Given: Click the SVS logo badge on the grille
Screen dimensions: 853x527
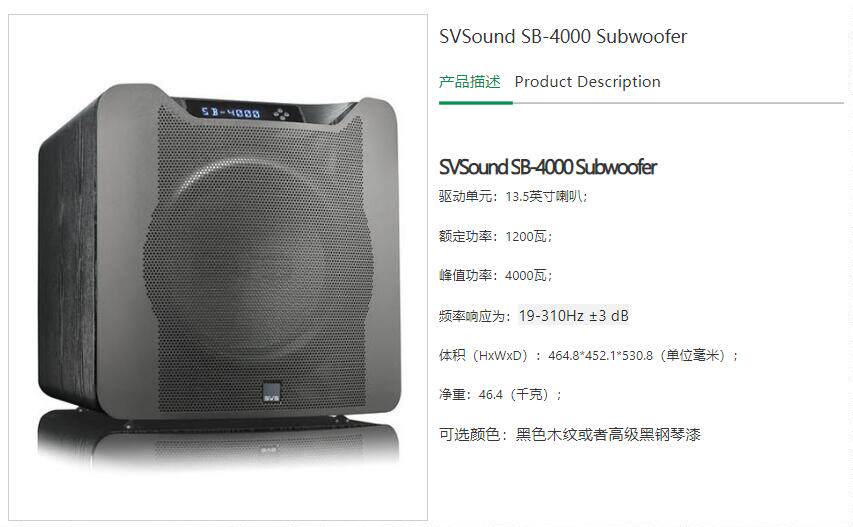Looking at the screenshot, I should 271,393.
